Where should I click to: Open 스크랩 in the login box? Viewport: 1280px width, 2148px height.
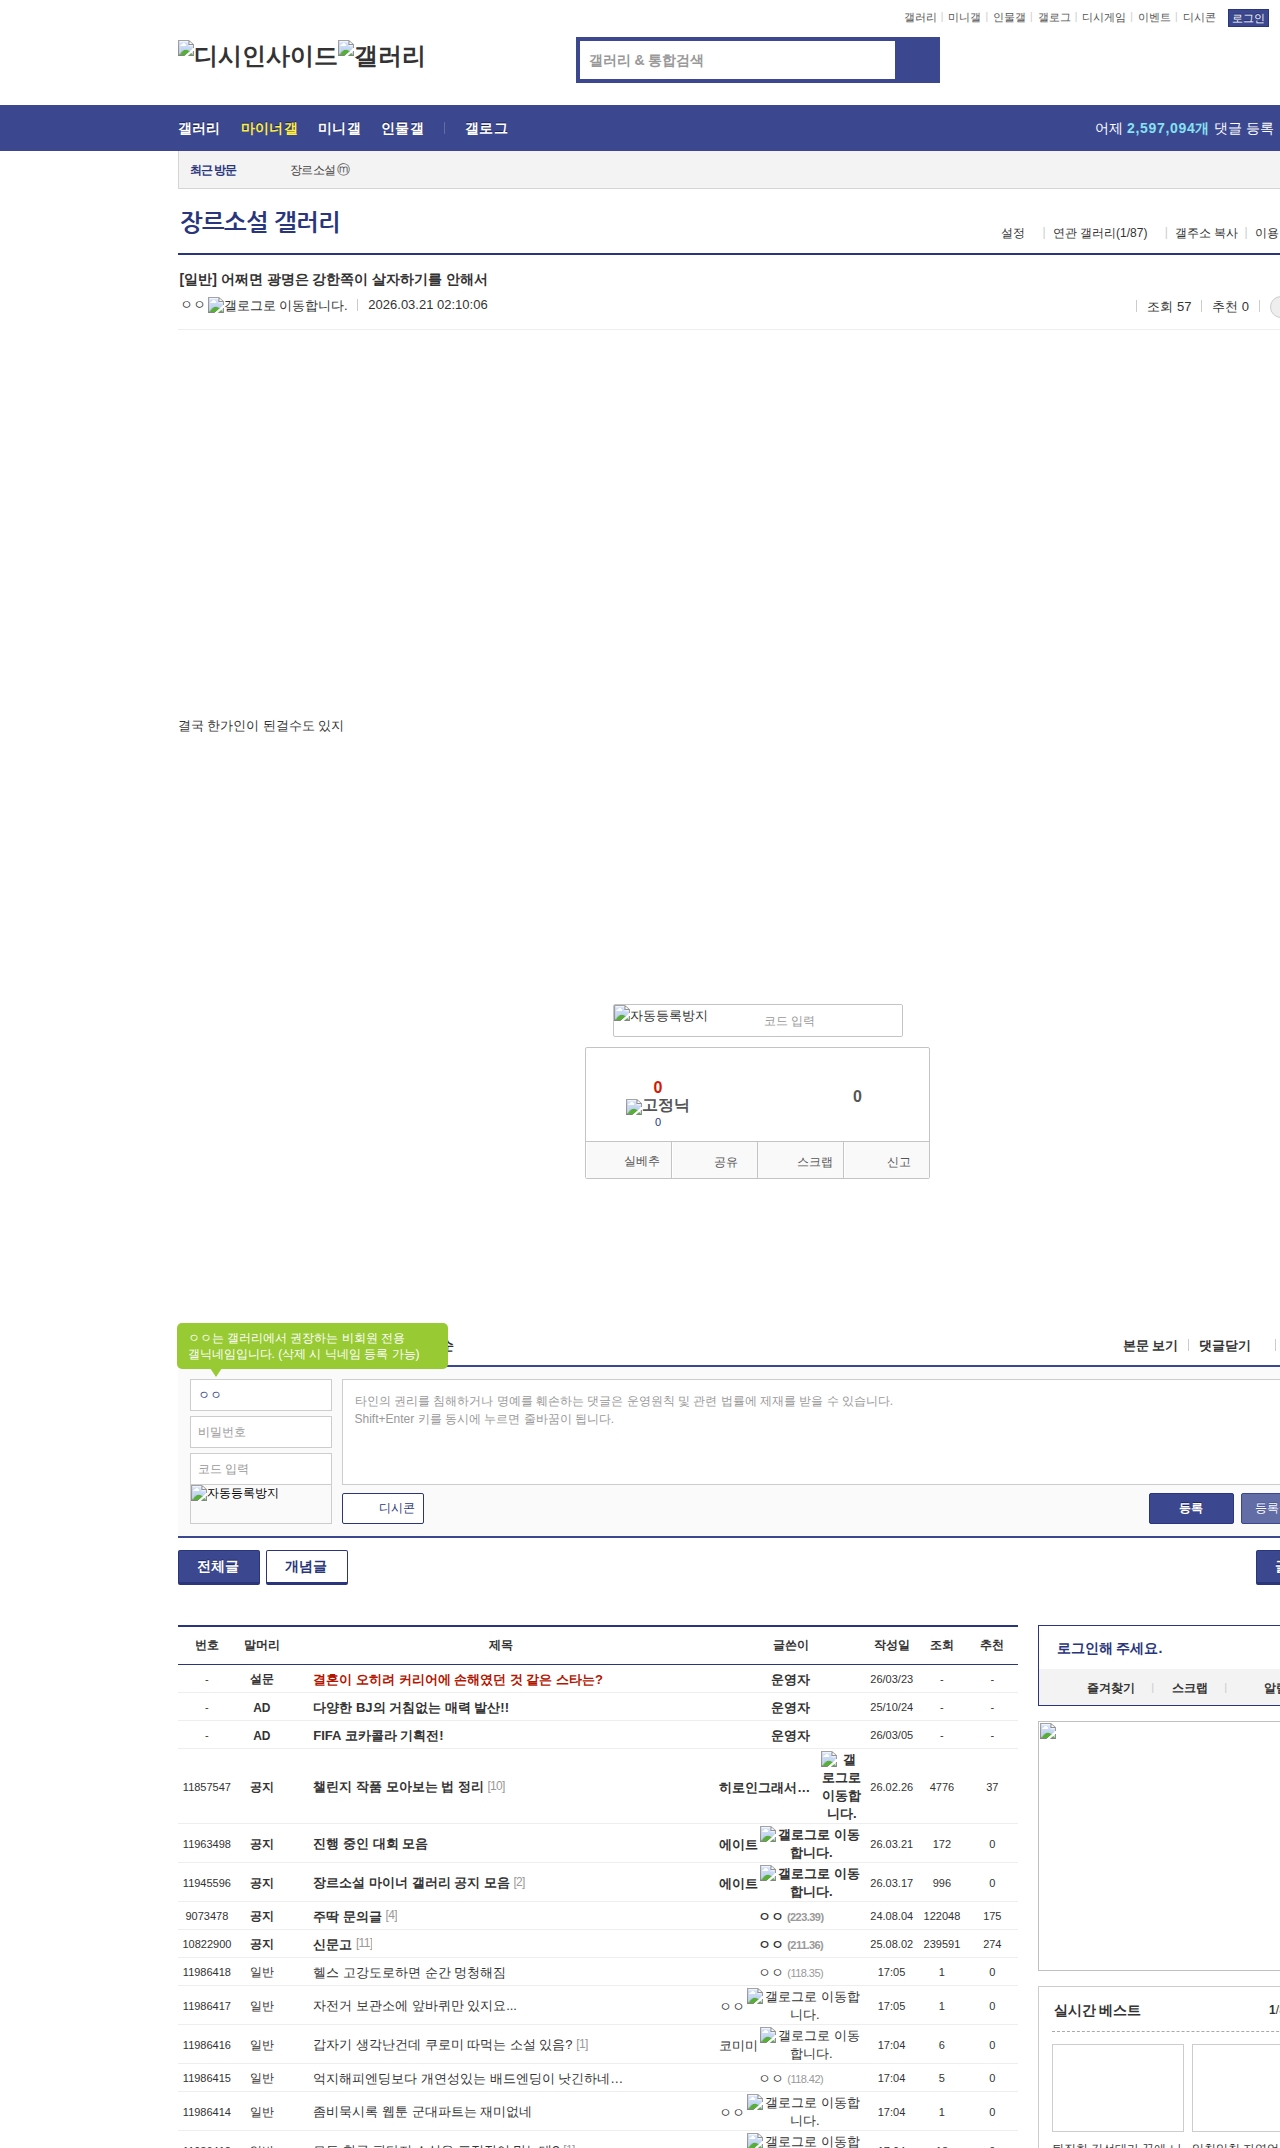[1189, 1688]
